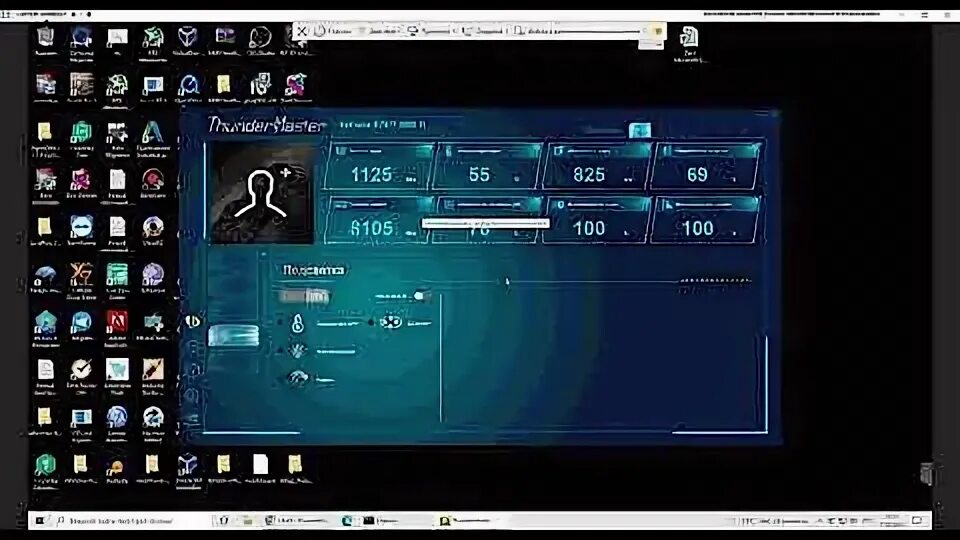Open the red Adobe Acrobat desktop icon
This screenshot has height=540, width=960.
(116, 323)
